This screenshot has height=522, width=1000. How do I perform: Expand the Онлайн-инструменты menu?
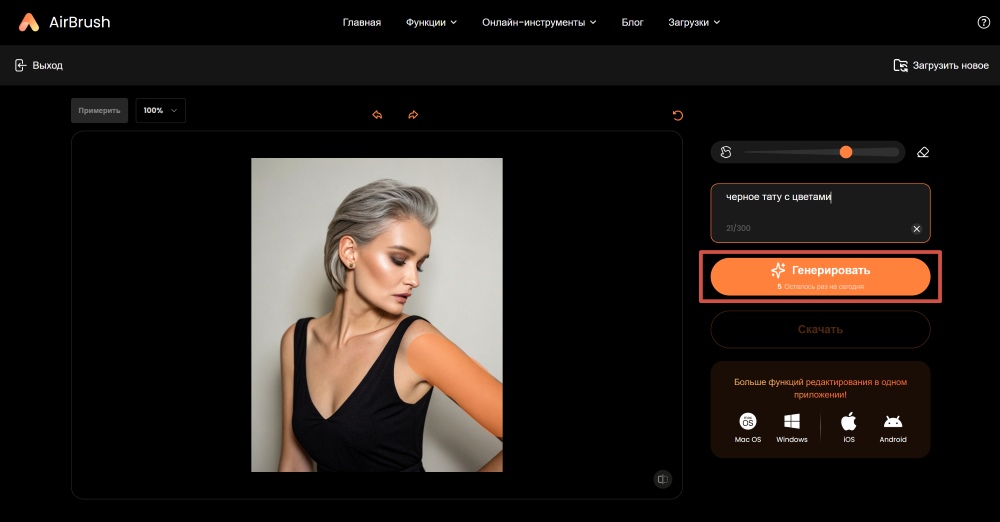[x=538, y=22]
